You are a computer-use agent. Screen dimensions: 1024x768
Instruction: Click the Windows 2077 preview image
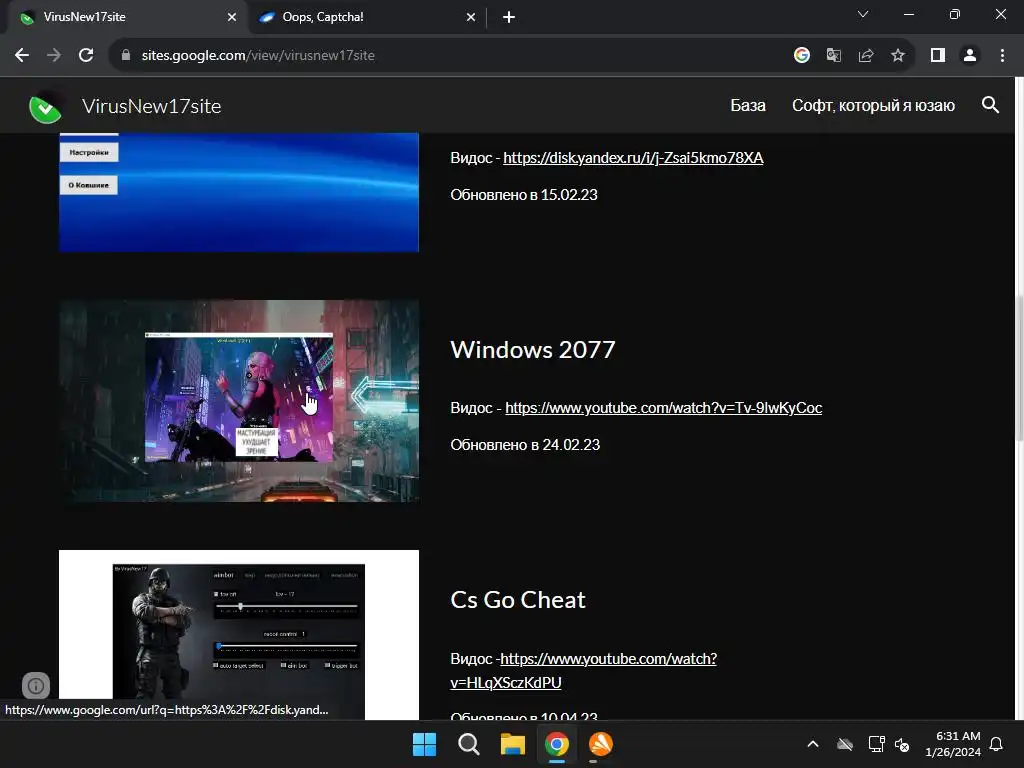[x=239, y=401]
